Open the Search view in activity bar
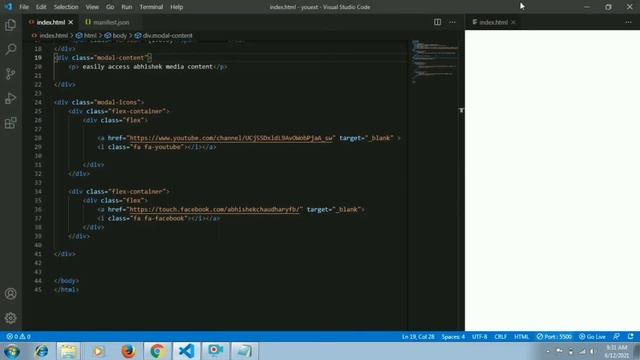640x360 pixels. 11,49
